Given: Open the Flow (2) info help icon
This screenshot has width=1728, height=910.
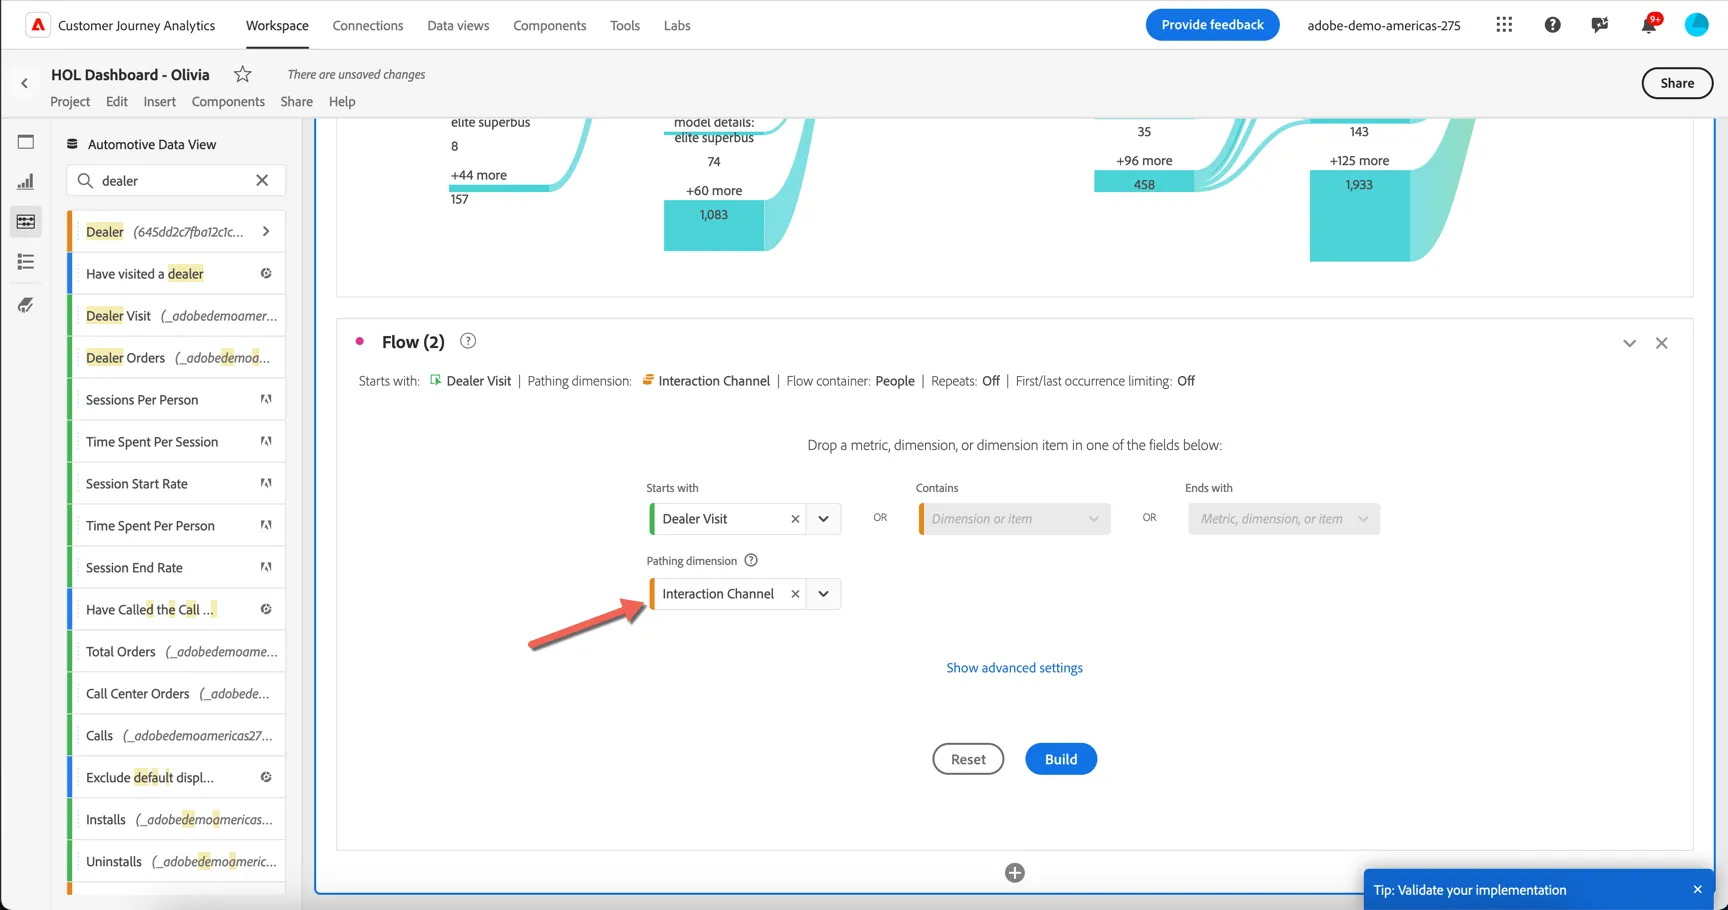Looking at the screenshot, I should click(x=468, y=341).
